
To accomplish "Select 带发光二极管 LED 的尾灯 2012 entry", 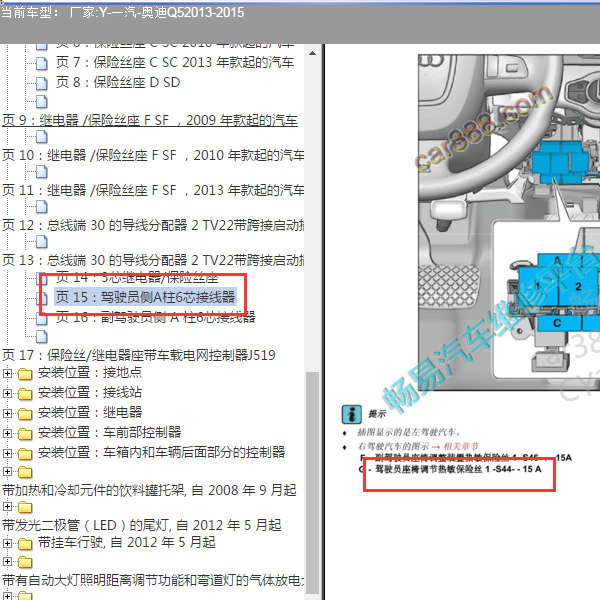I will tap(142, 525).
